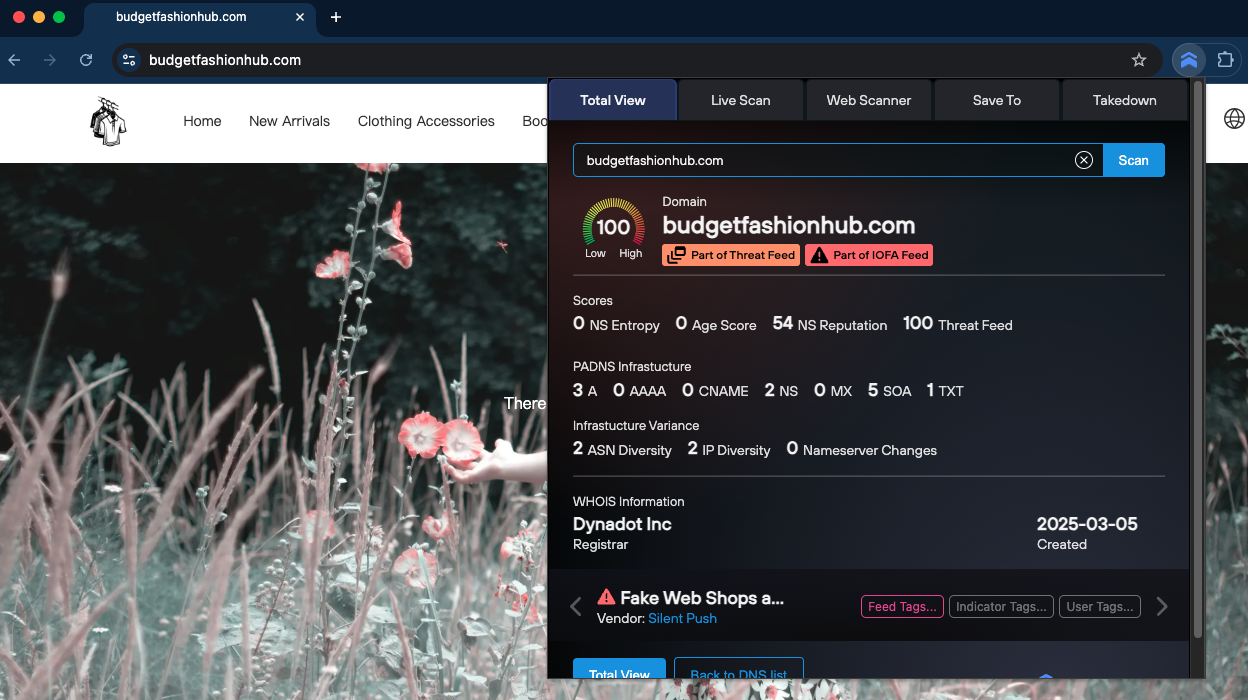Show previous feed with left chevron
Image resolution: width=1248 pixels, height=700 pixels.
576,606
